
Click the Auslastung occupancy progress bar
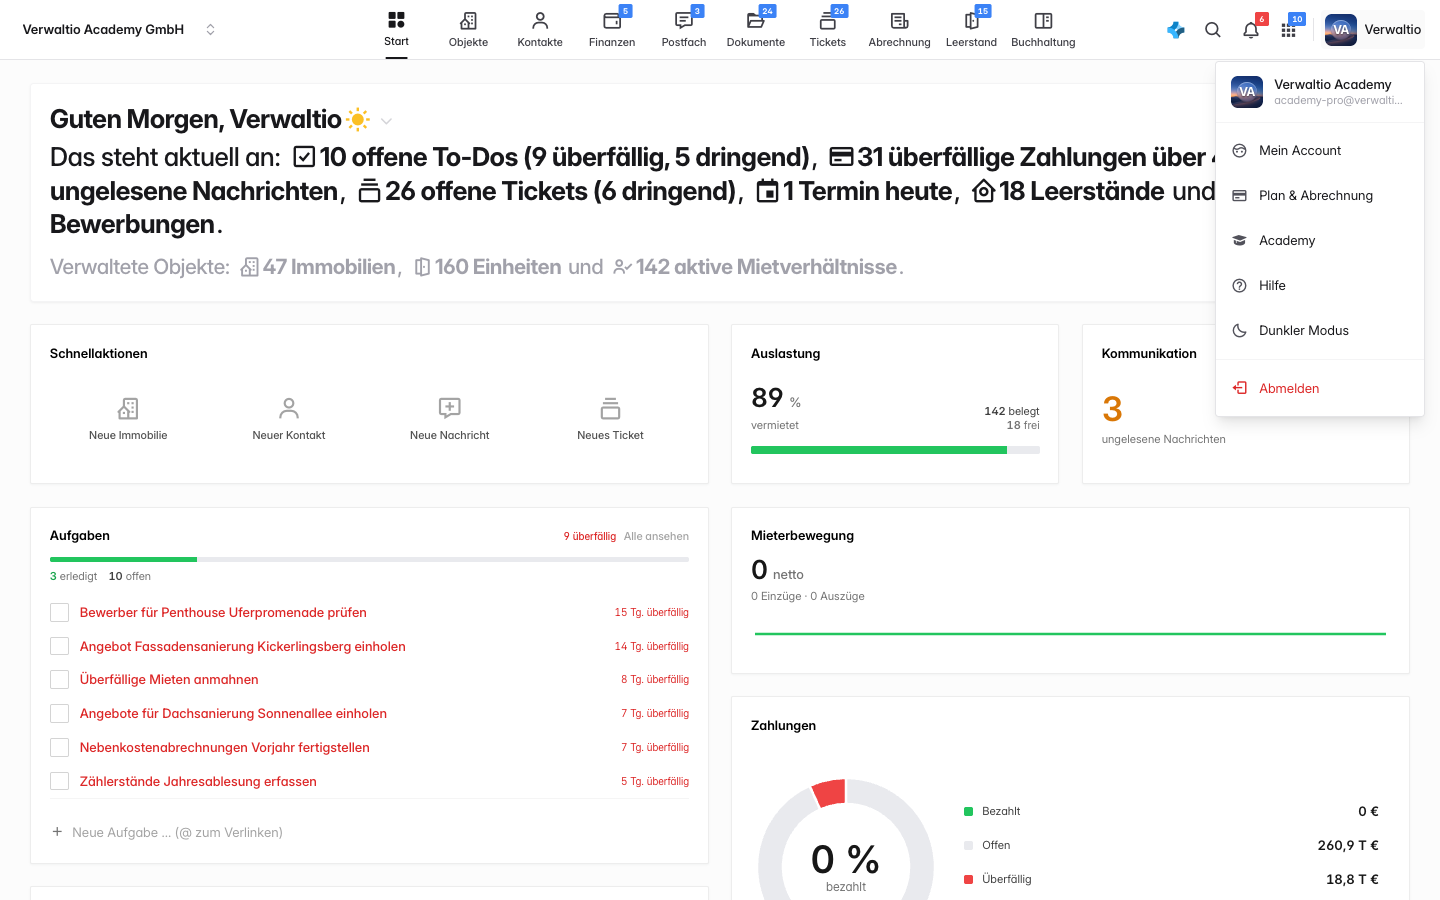pos(895,450)
